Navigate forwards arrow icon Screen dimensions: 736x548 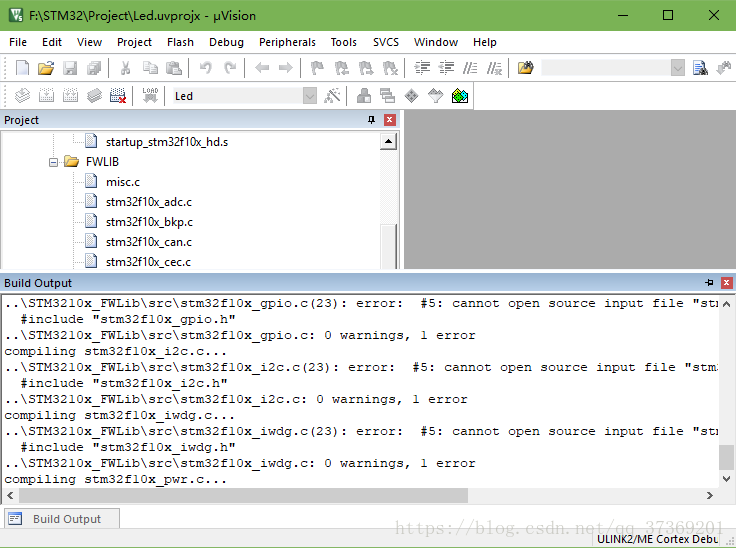285,68
